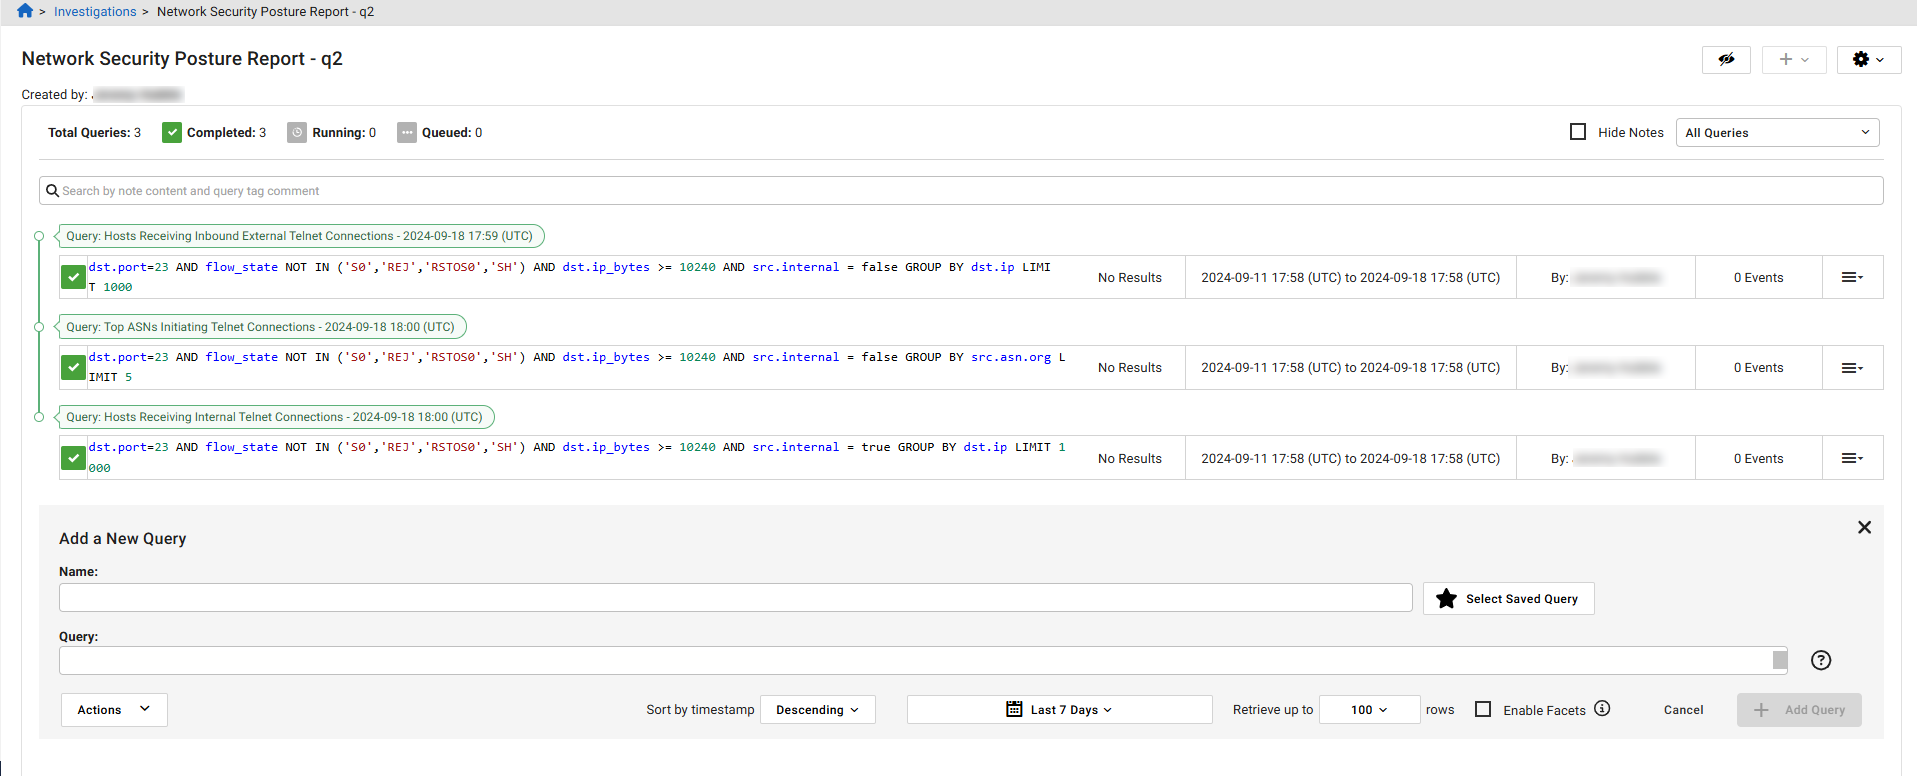
Task: Open the plus add dropdown at top right
Action: coord(1794,60)
